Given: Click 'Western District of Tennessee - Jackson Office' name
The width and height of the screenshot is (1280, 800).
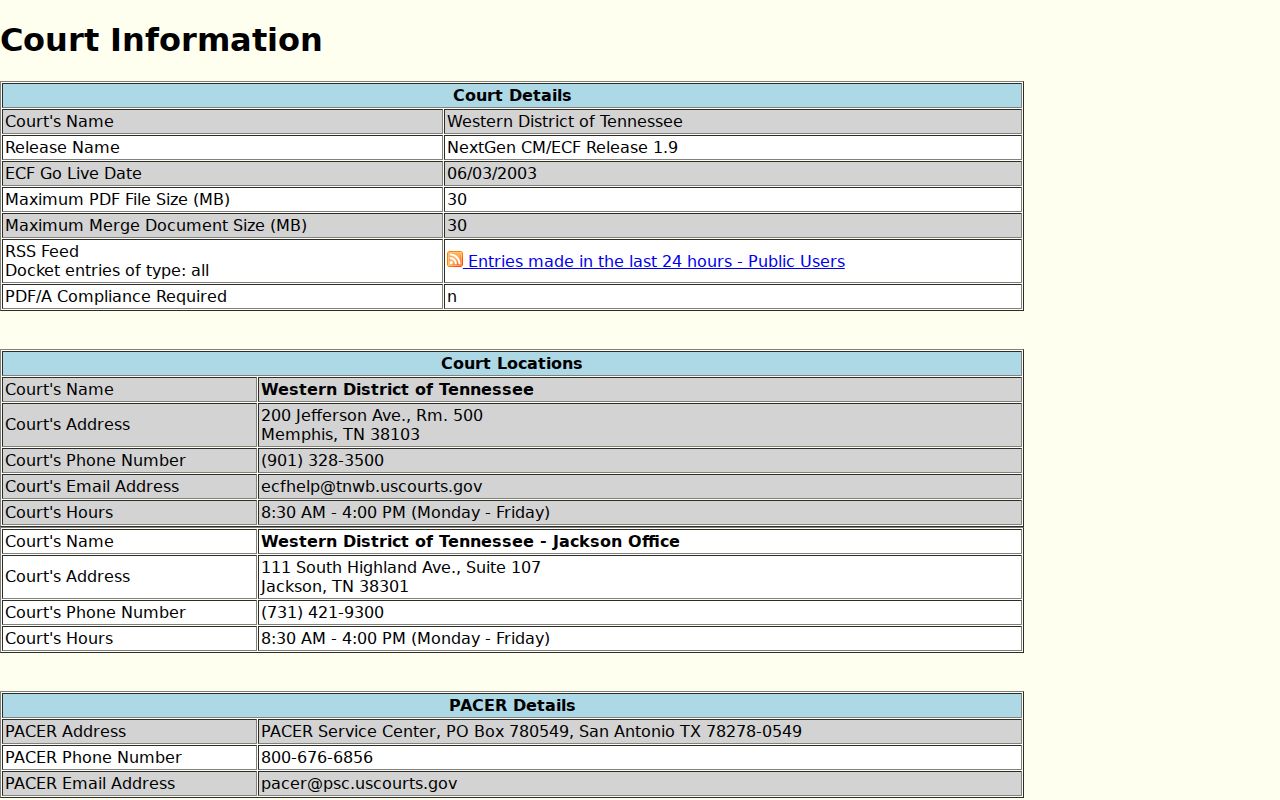Looking at the screenshot, I should pyautogui.click(x=470, y=541).
